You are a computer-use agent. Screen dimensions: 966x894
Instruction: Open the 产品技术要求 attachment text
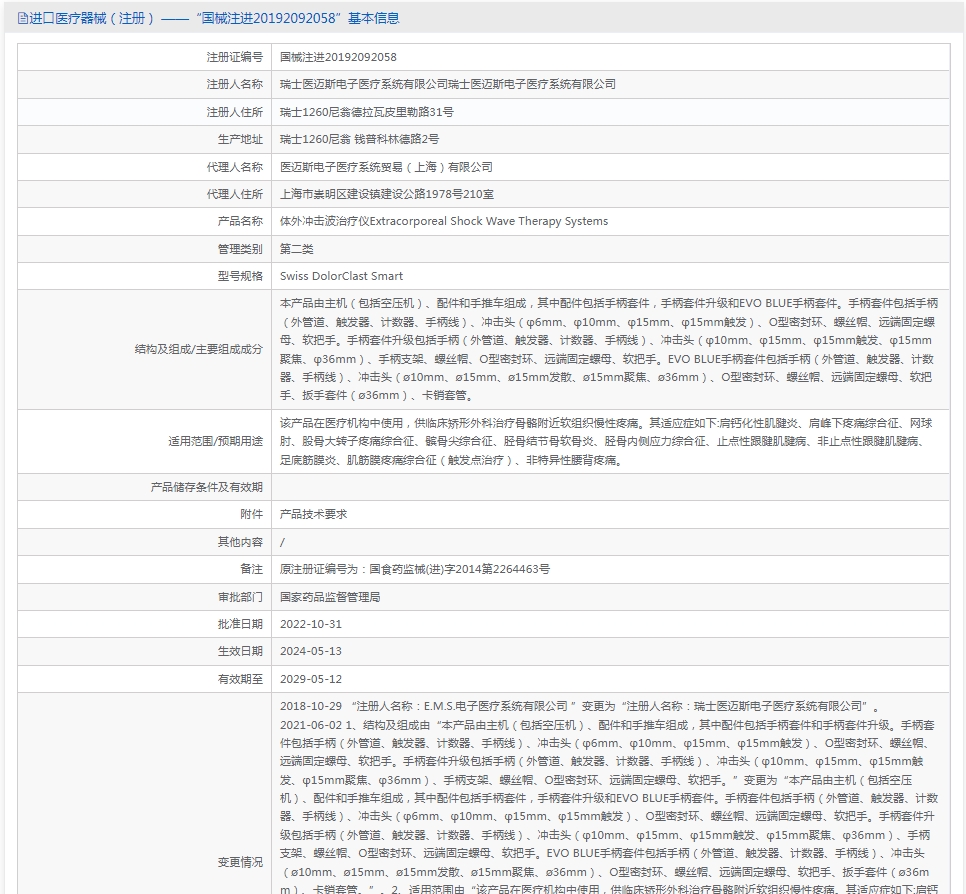click(x=313, y=514)
